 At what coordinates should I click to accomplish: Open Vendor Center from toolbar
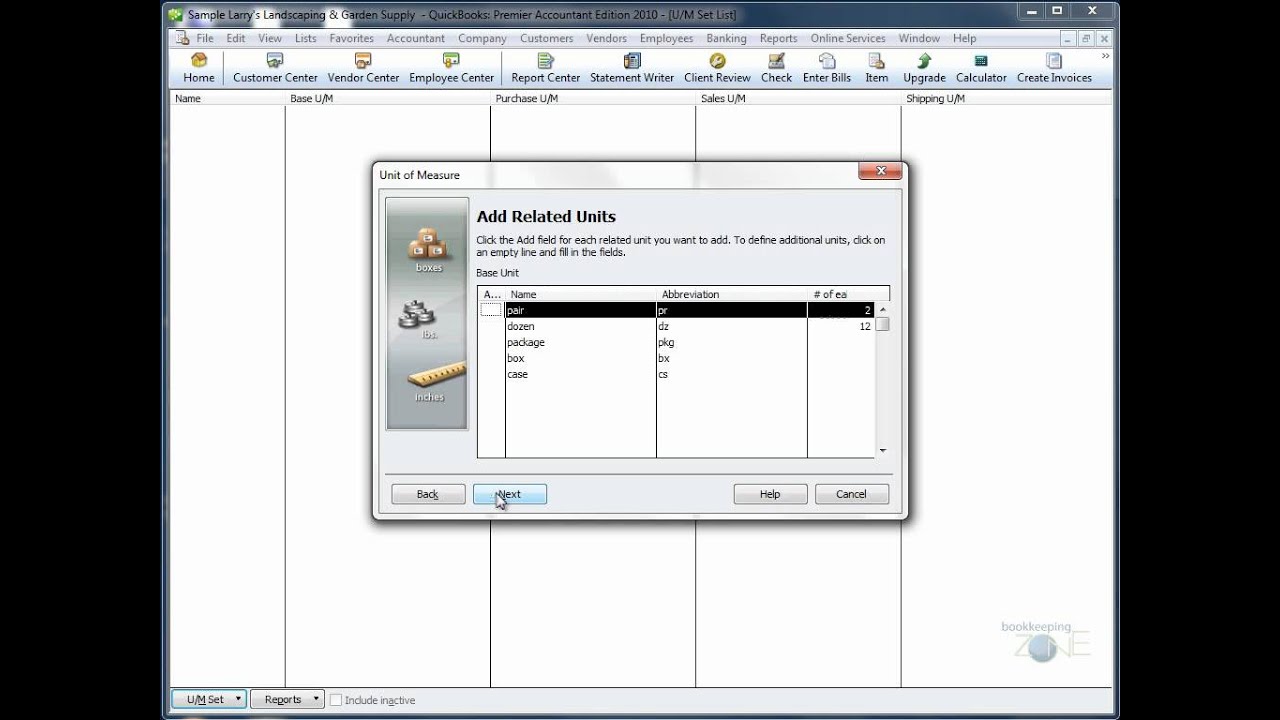click(363, 69)
